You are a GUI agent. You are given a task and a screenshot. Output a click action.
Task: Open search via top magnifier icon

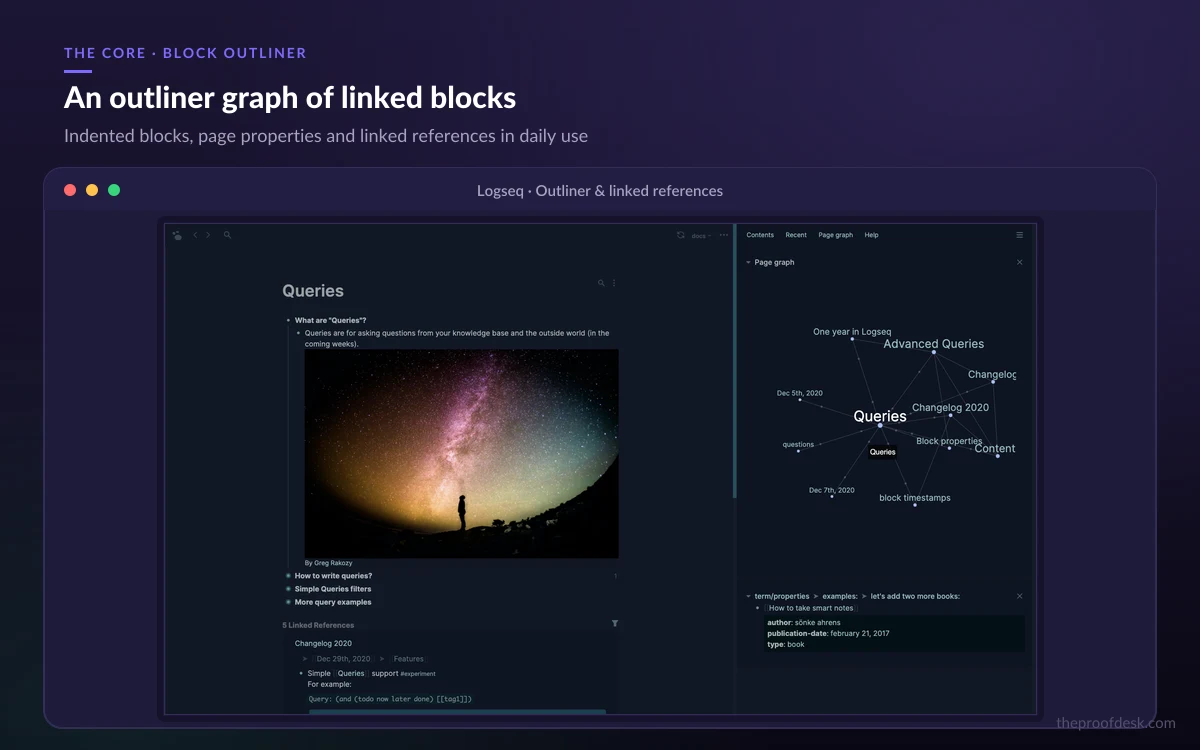tap(227, 235)
